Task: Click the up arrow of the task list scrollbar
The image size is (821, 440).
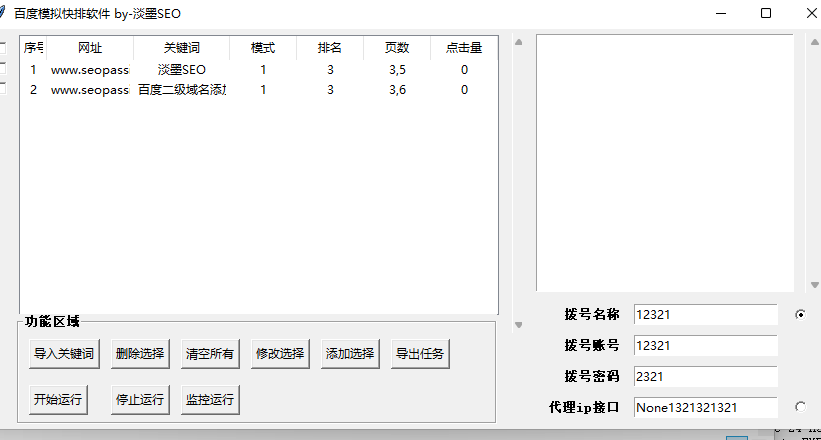Action: 518,42
